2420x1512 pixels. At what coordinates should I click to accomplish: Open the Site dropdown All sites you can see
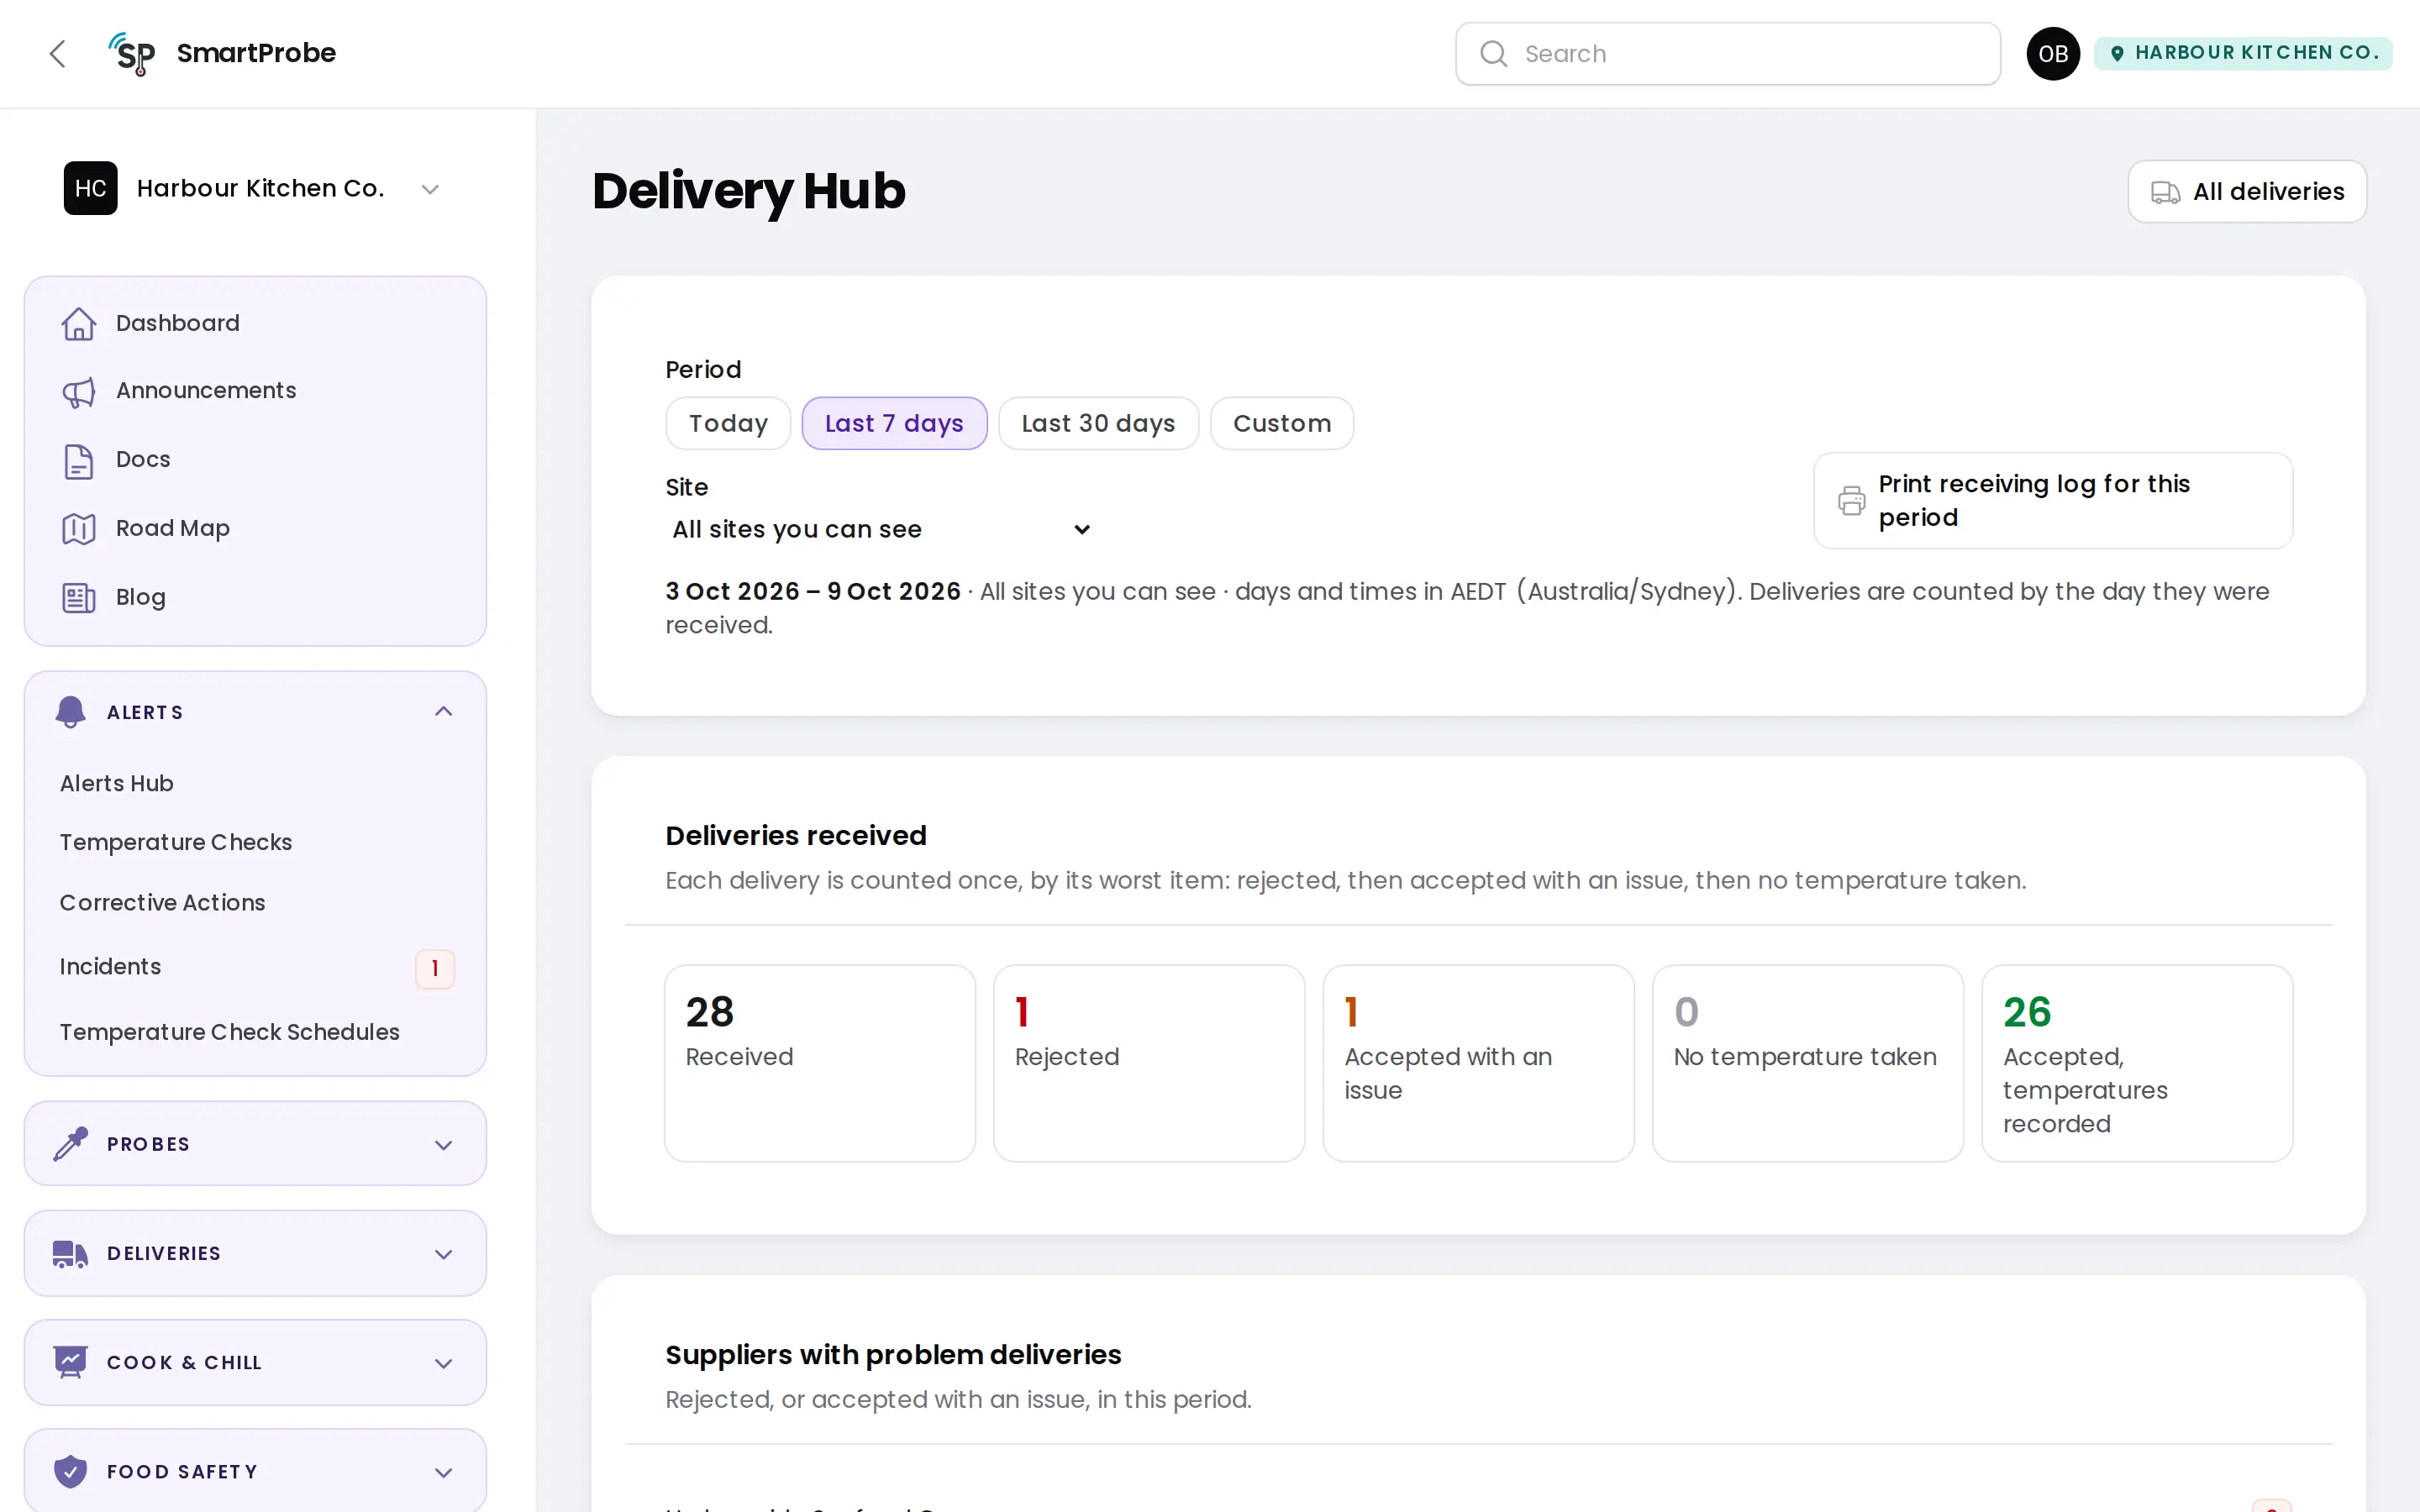coord(880,530)
